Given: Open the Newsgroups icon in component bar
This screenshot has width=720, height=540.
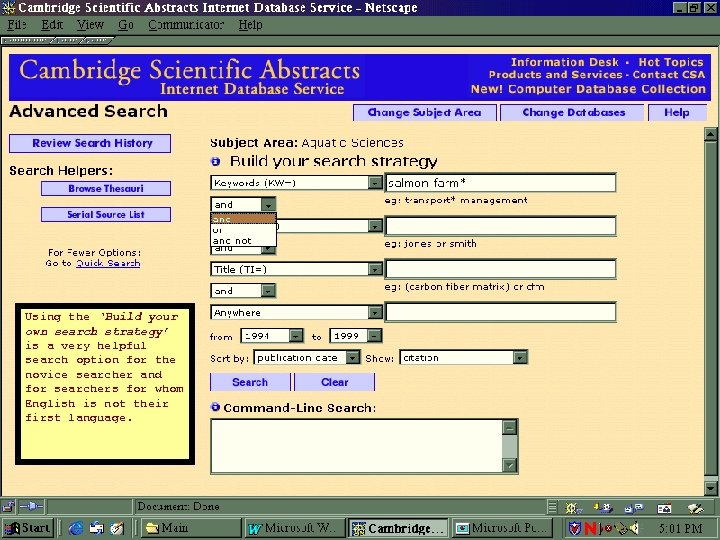Looking at the screenshot, I should [x=633, y=507].
